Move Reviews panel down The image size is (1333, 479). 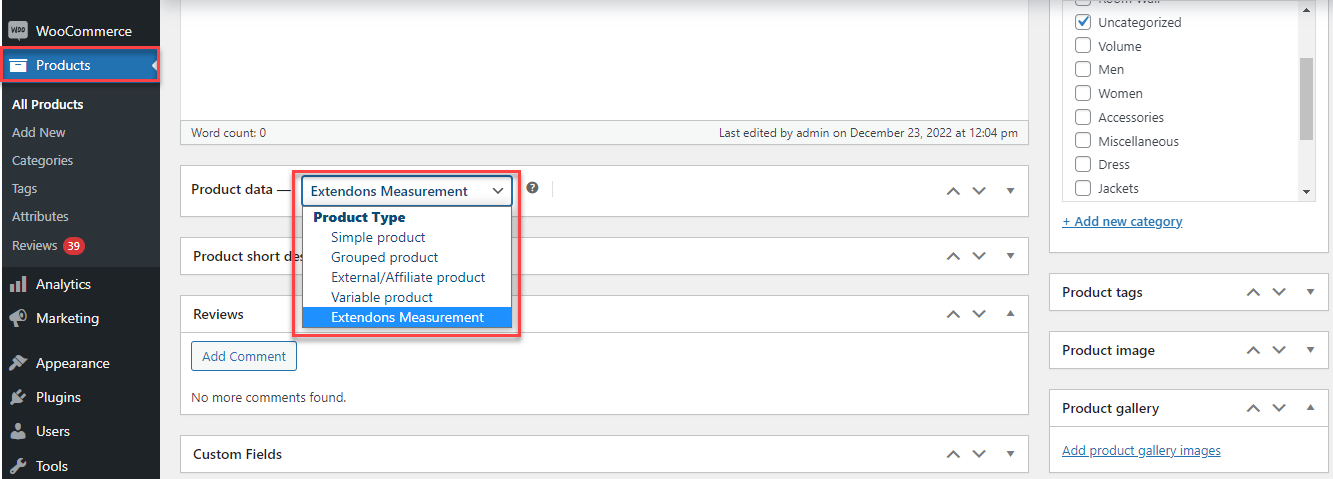pyautogui.click(x=979, y=314)
